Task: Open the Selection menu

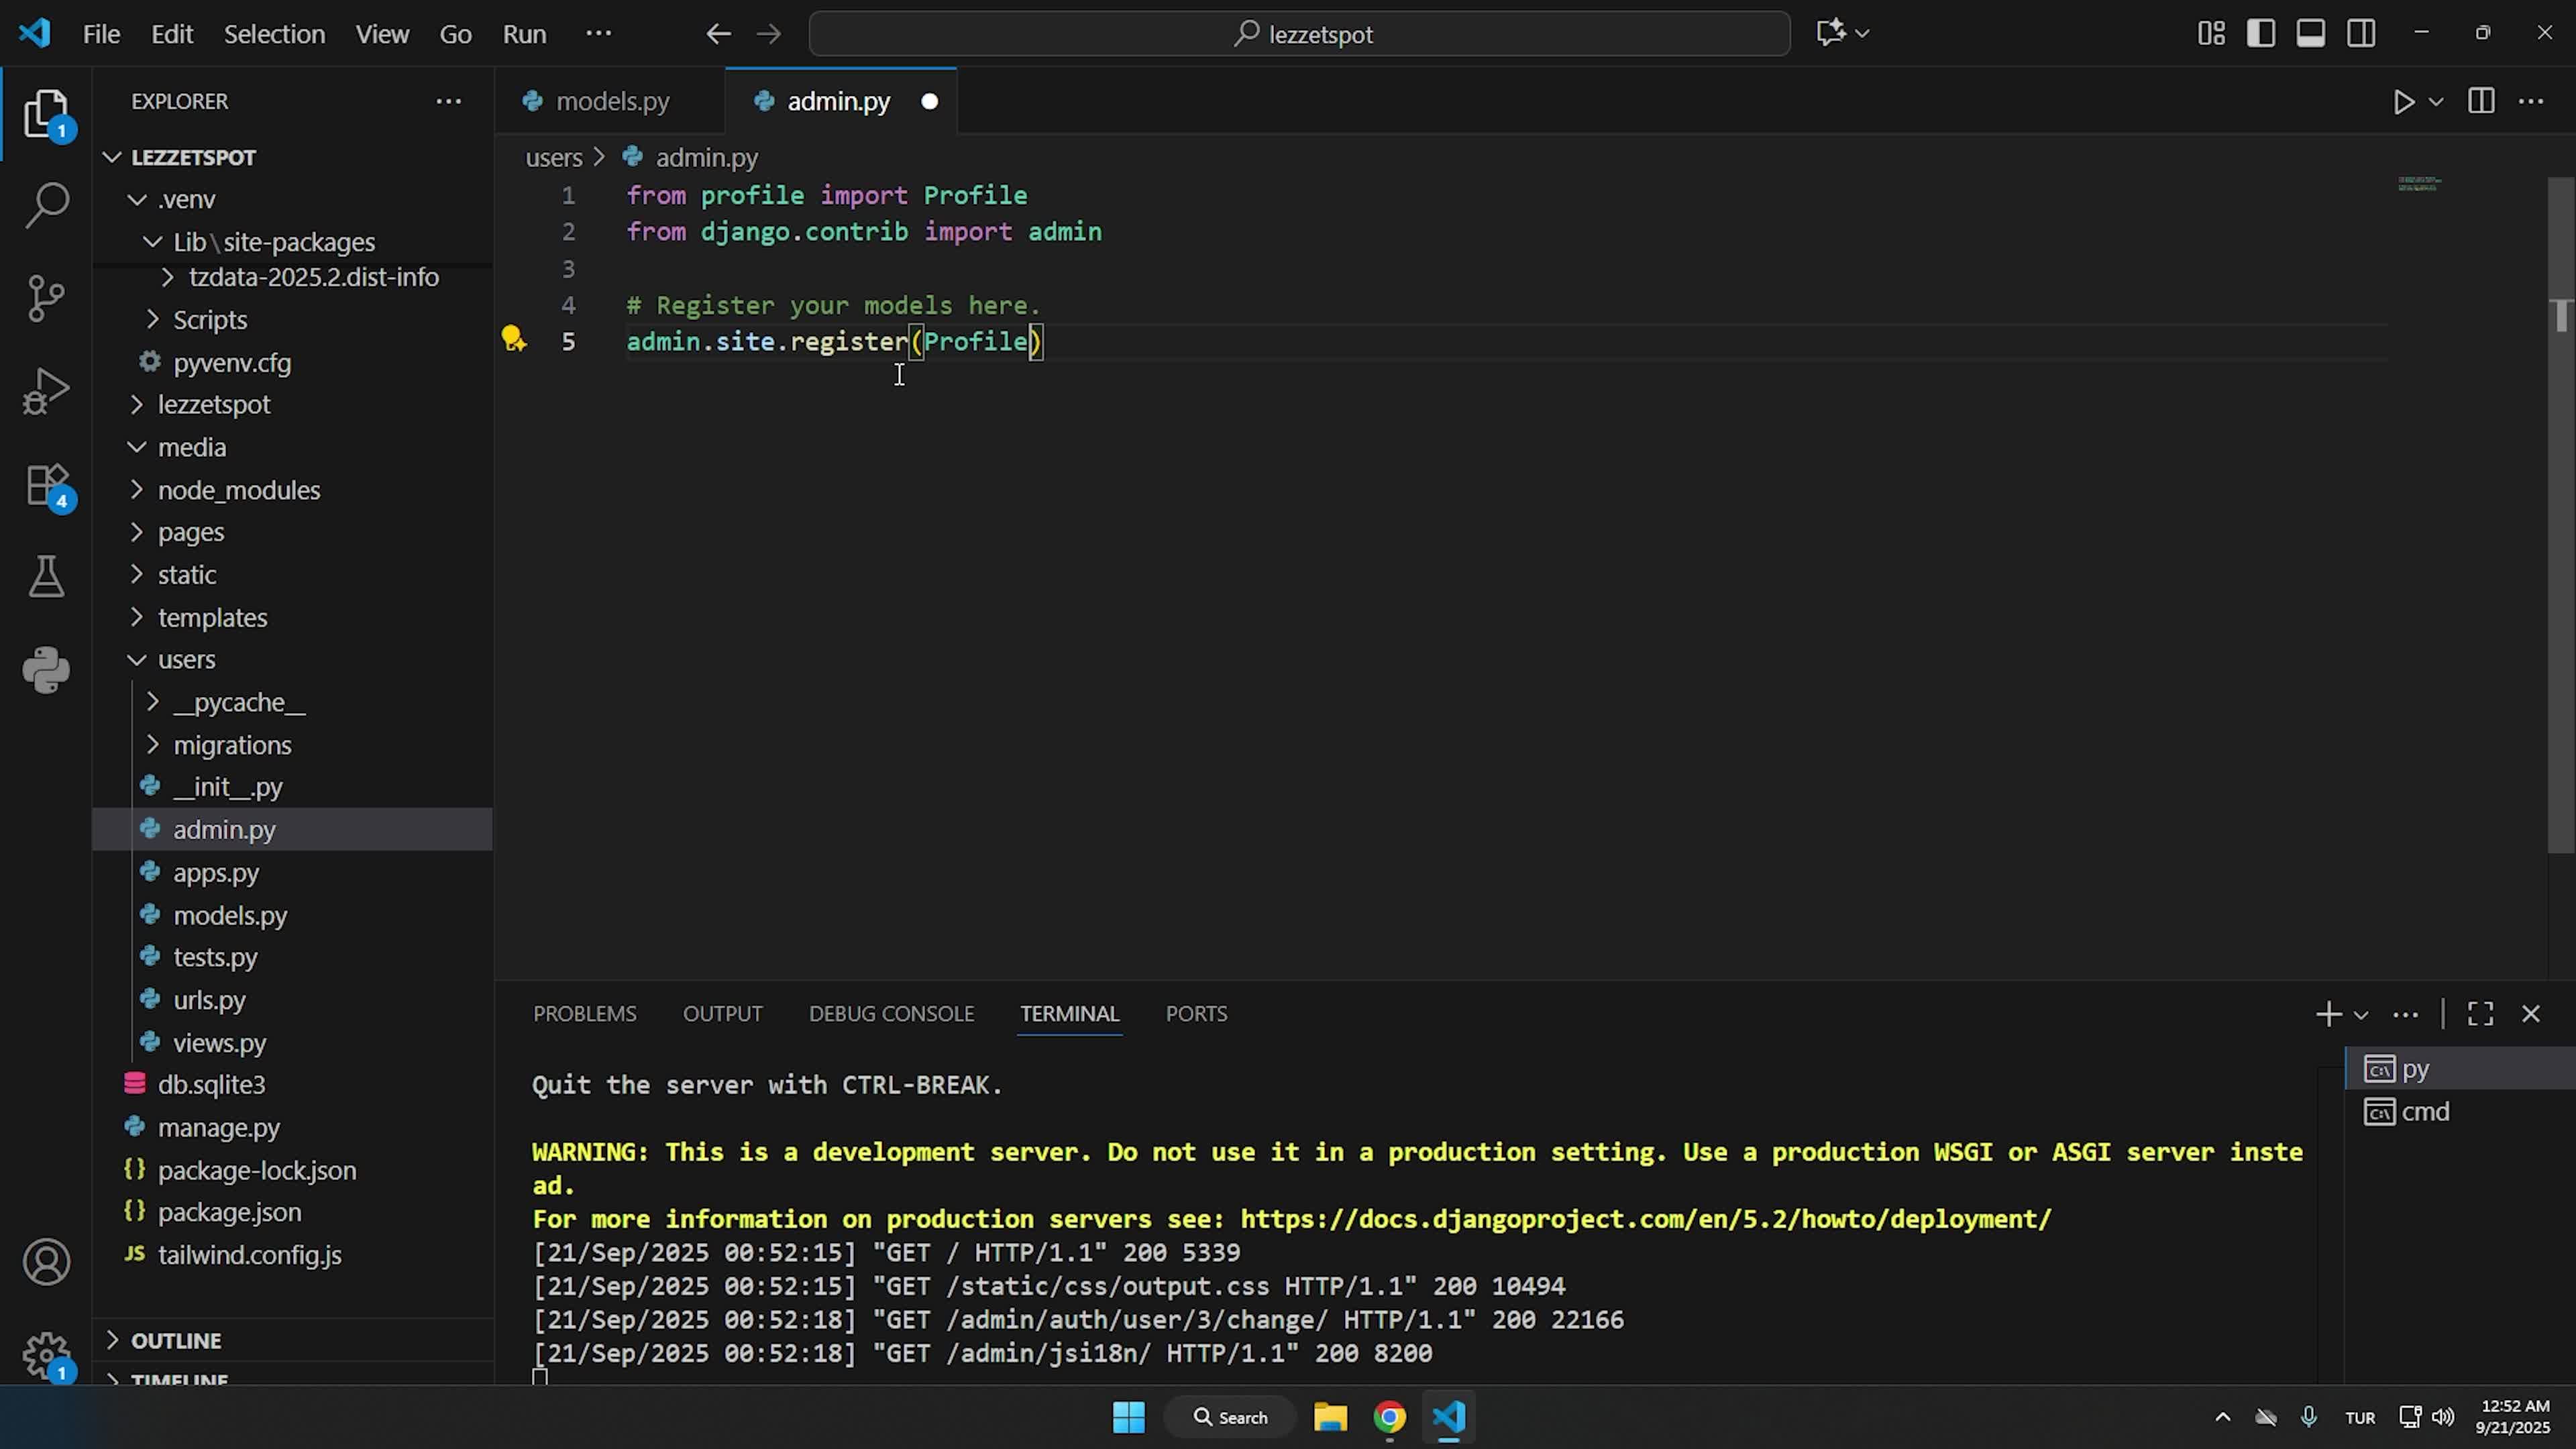Action: pos(274,34)
